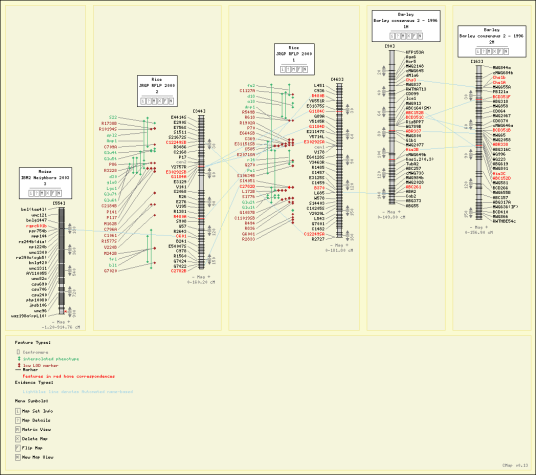
Task: Click marker L491 on Rice map 1
Action: (319, 85)
